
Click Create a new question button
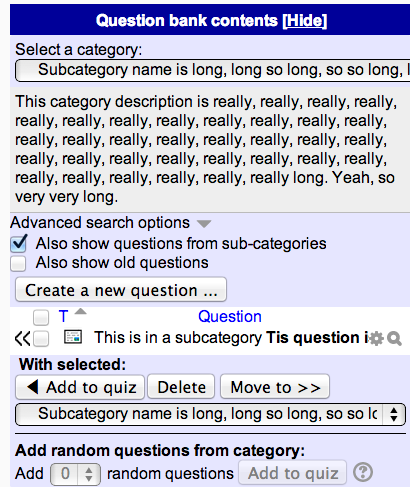click(x=121, y=290)
